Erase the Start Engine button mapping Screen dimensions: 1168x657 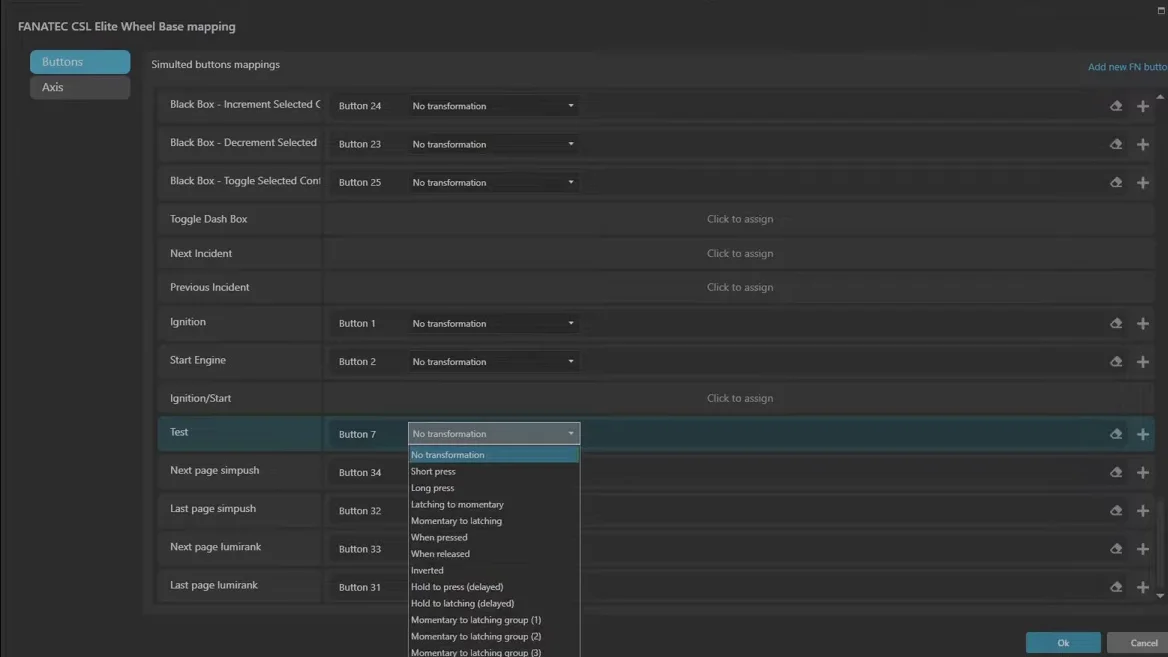pos(1116,361)
